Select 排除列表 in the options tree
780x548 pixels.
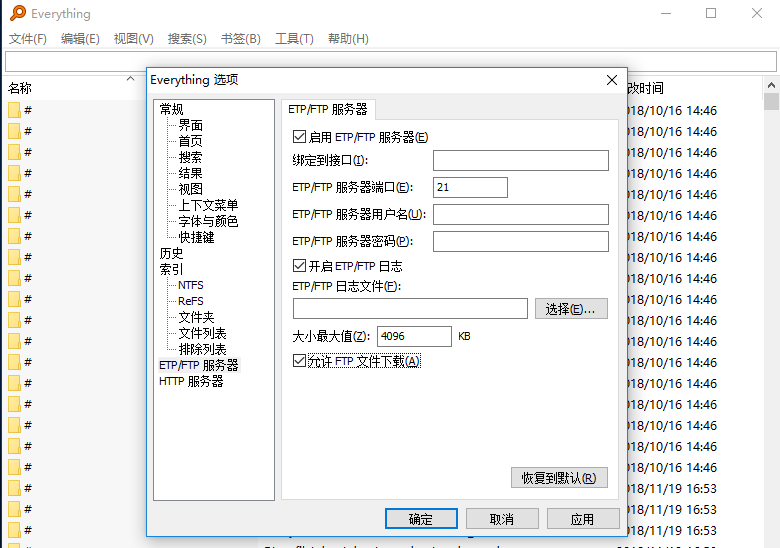[x=202, y=349]
